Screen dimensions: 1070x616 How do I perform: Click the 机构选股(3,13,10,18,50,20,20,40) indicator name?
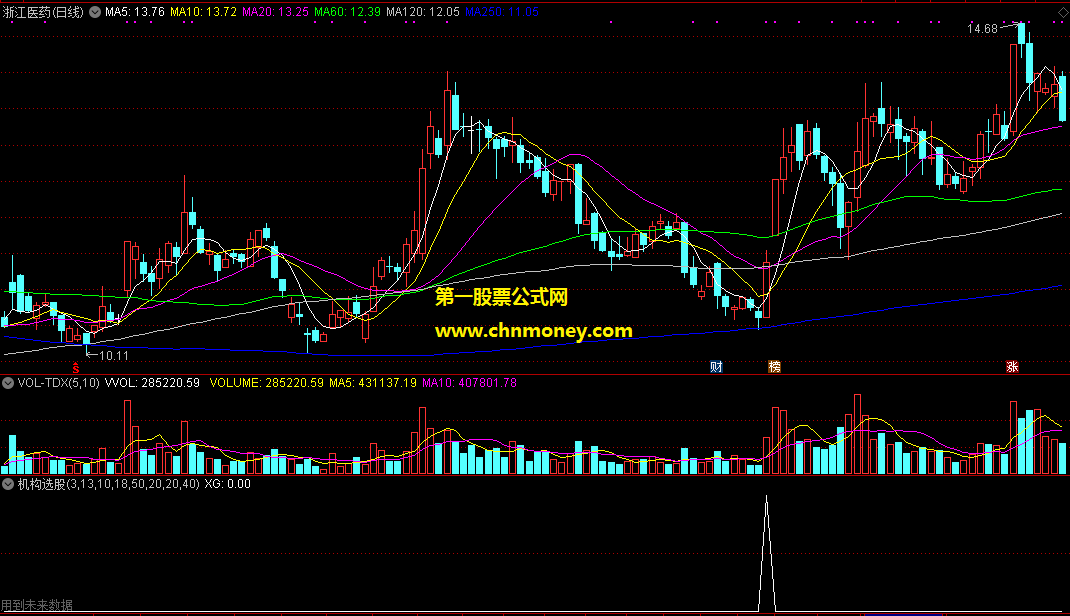(109, 484)
